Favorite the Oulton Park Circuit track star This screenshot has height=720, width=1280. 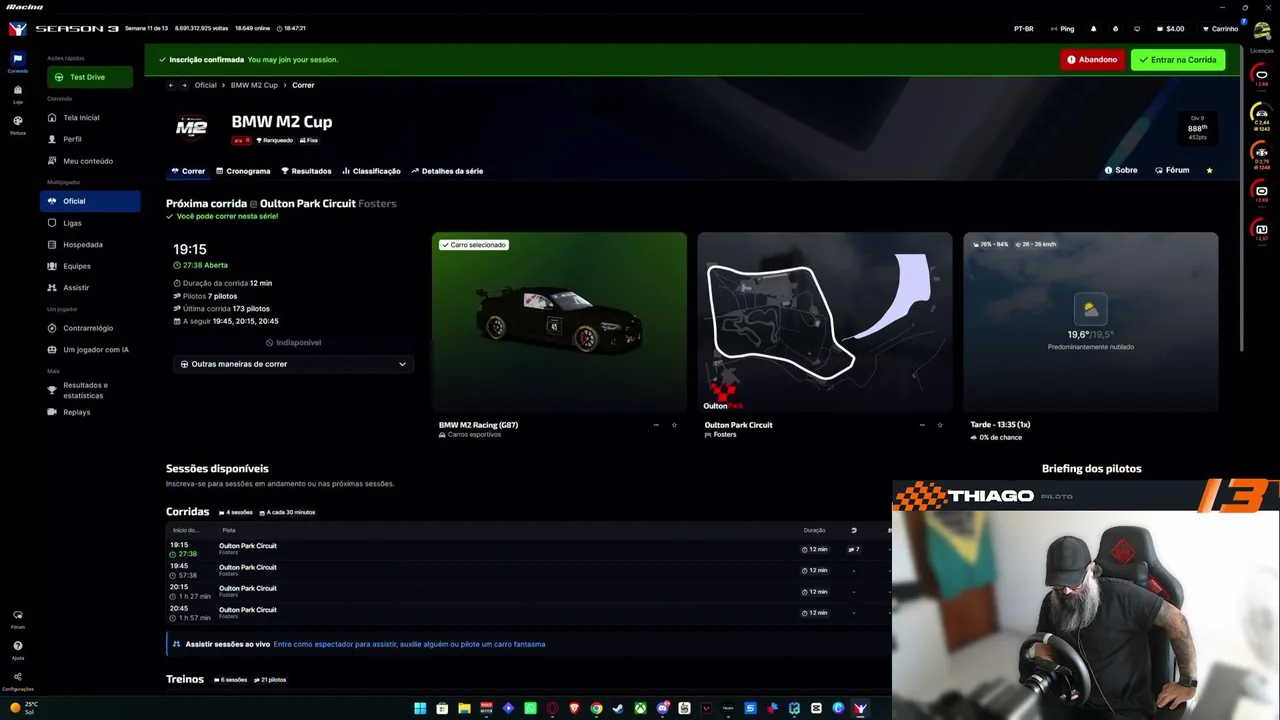pyautogui.click(x=940, y=425)
